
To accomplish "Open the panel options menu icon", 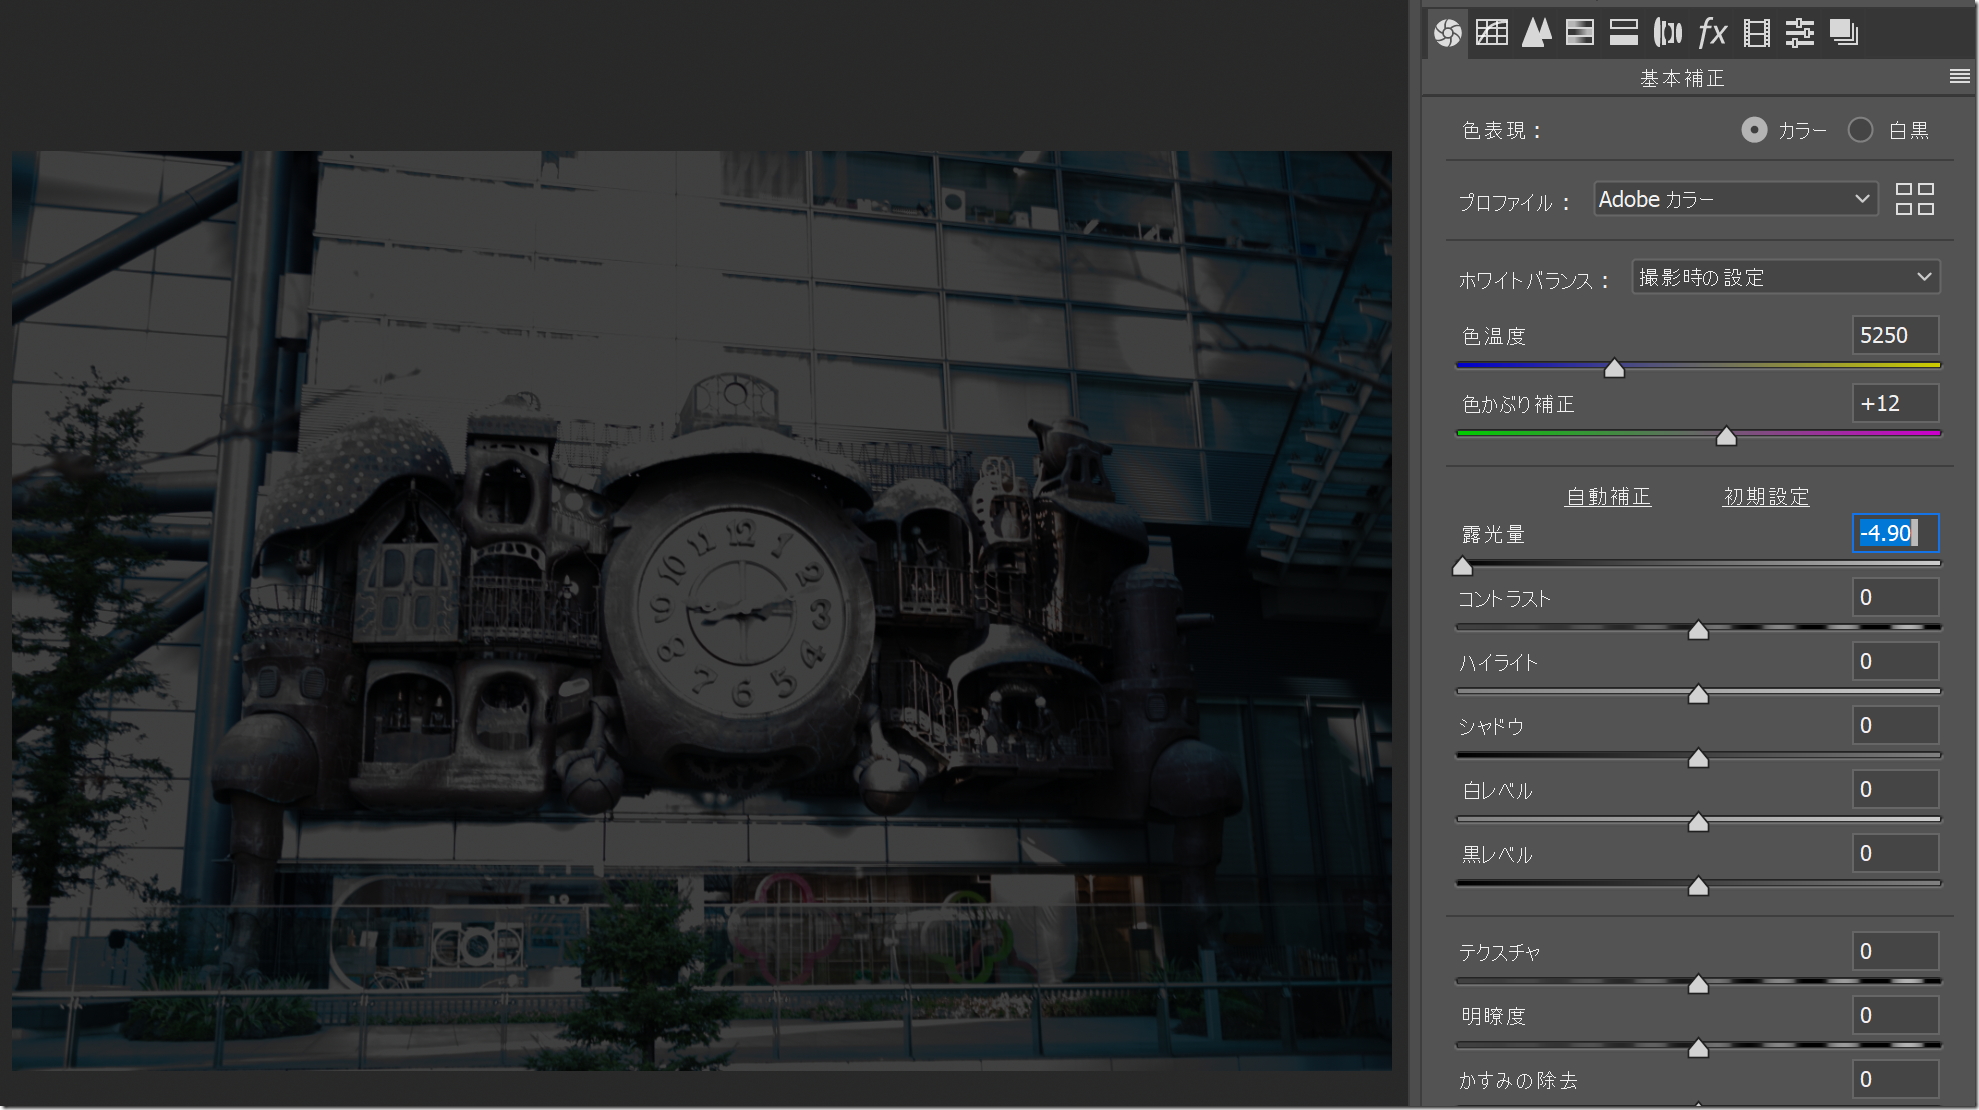I will (x=1959, y=77).
